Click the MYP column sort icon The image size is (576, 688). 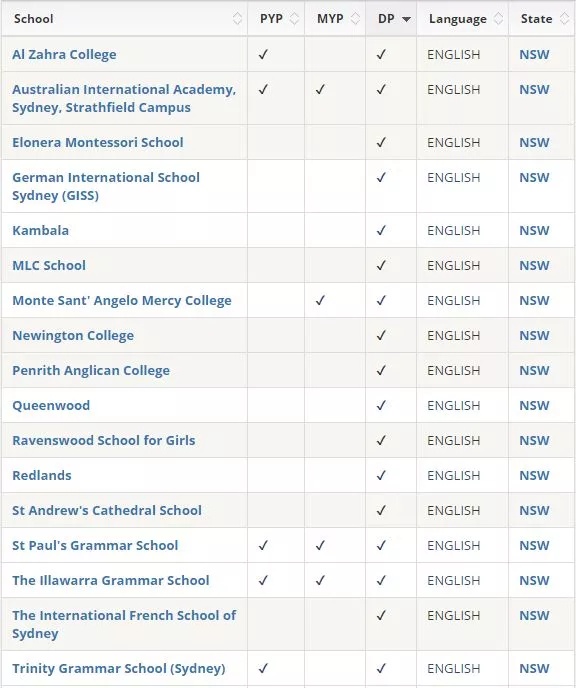[356, 19]
